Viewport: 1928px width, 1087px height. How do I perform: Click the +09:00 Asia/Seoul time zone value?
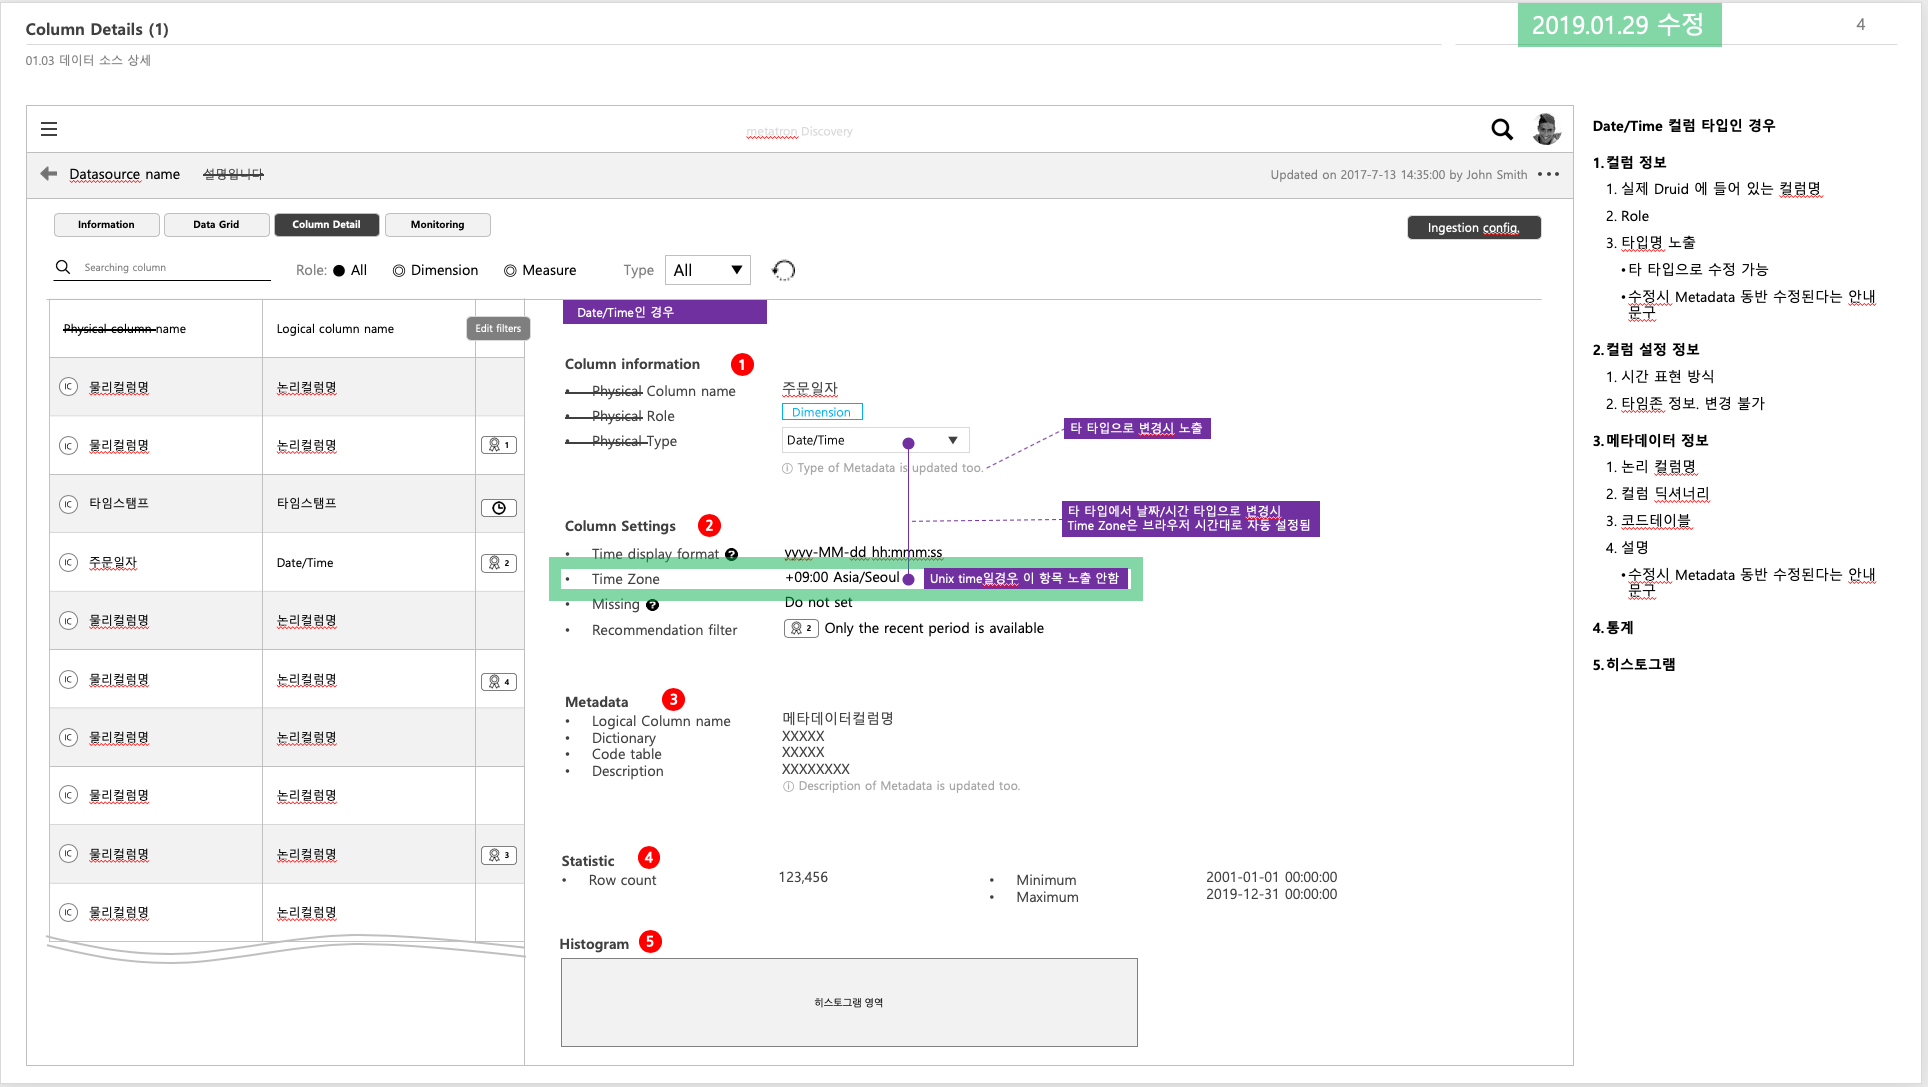(x=842, y=577)
